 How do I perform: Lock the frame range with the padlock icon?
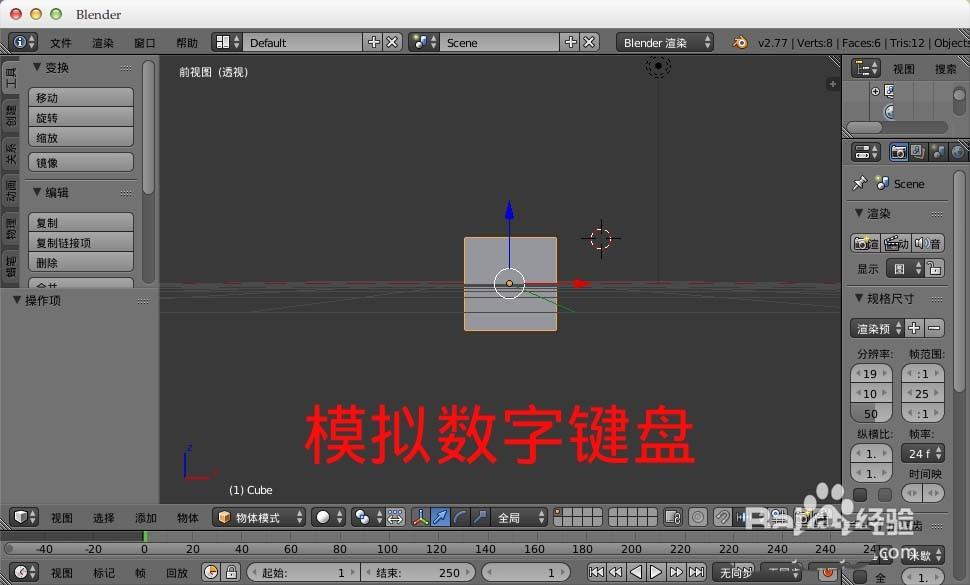[x=231, y=571]
